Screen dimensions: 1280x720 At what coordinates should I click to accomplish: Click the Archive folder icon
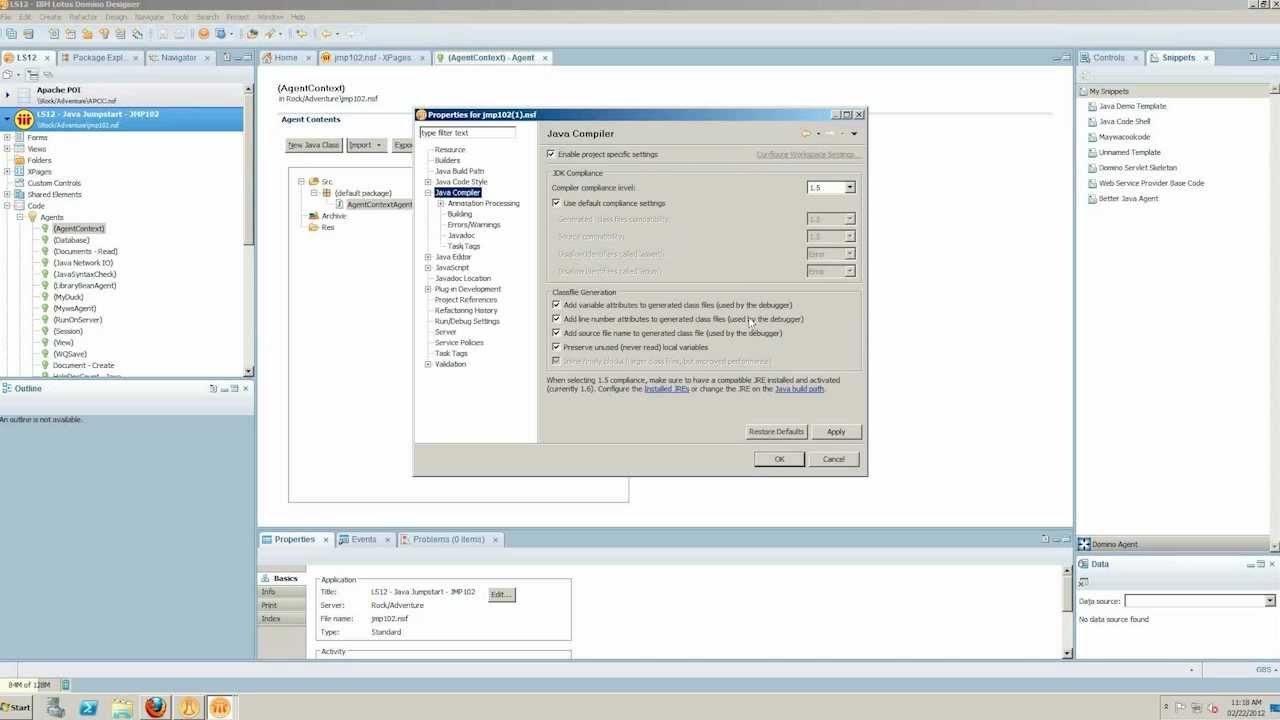314,216
